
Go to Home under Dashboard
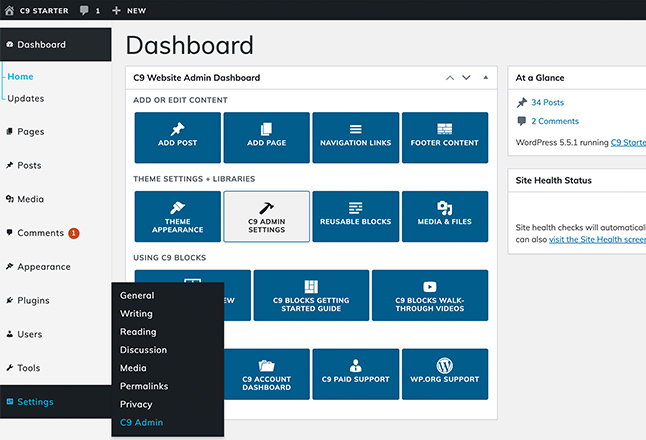click(20, 77)
